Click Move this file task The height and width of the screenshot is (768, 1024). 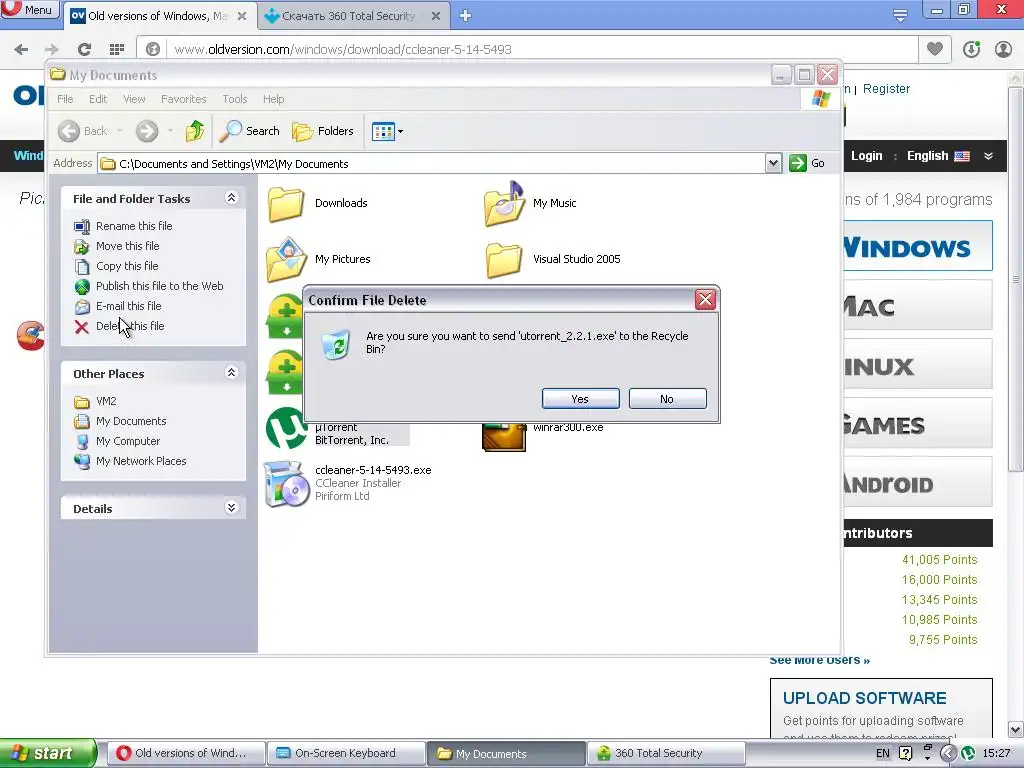(x=127, y=246)
